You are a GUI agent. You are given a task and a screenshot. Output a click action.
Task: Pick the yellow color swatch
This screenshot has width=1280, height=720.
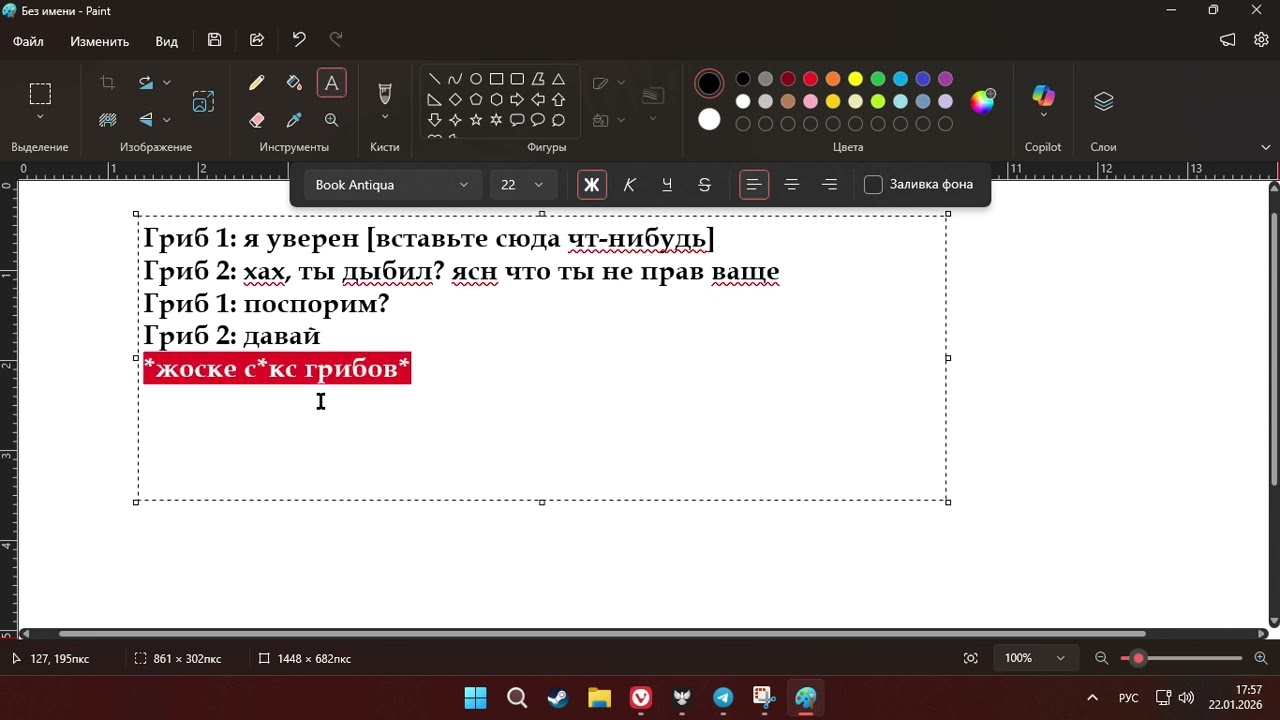click(x=855, y=79)
